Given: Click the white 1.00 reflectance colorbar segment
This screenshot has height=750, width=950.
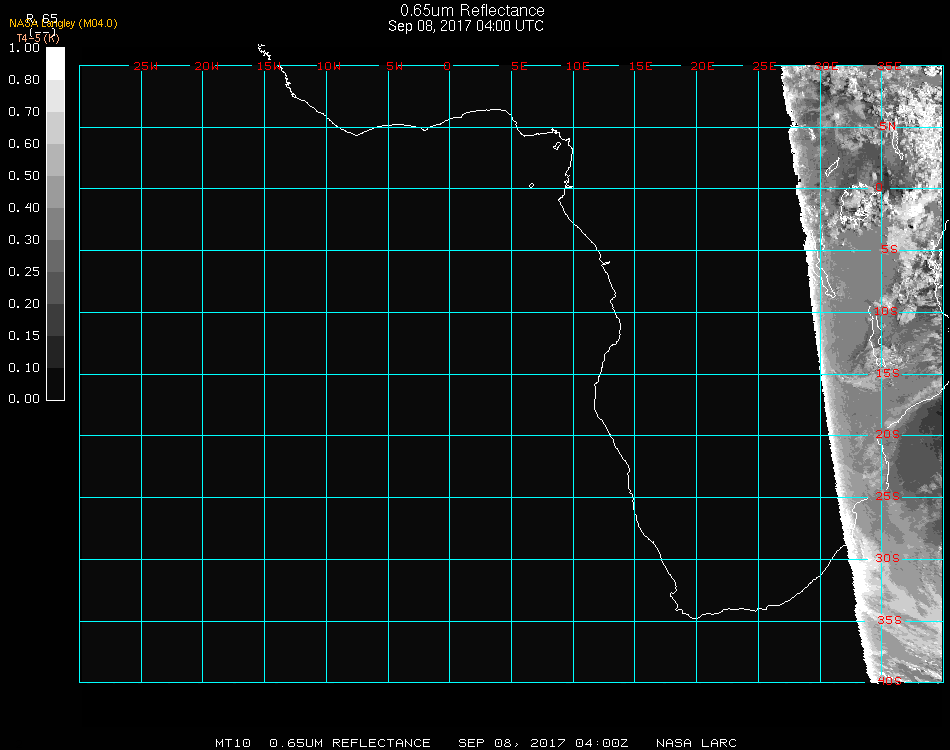Looking at the screenshot, I should (56, 62).
